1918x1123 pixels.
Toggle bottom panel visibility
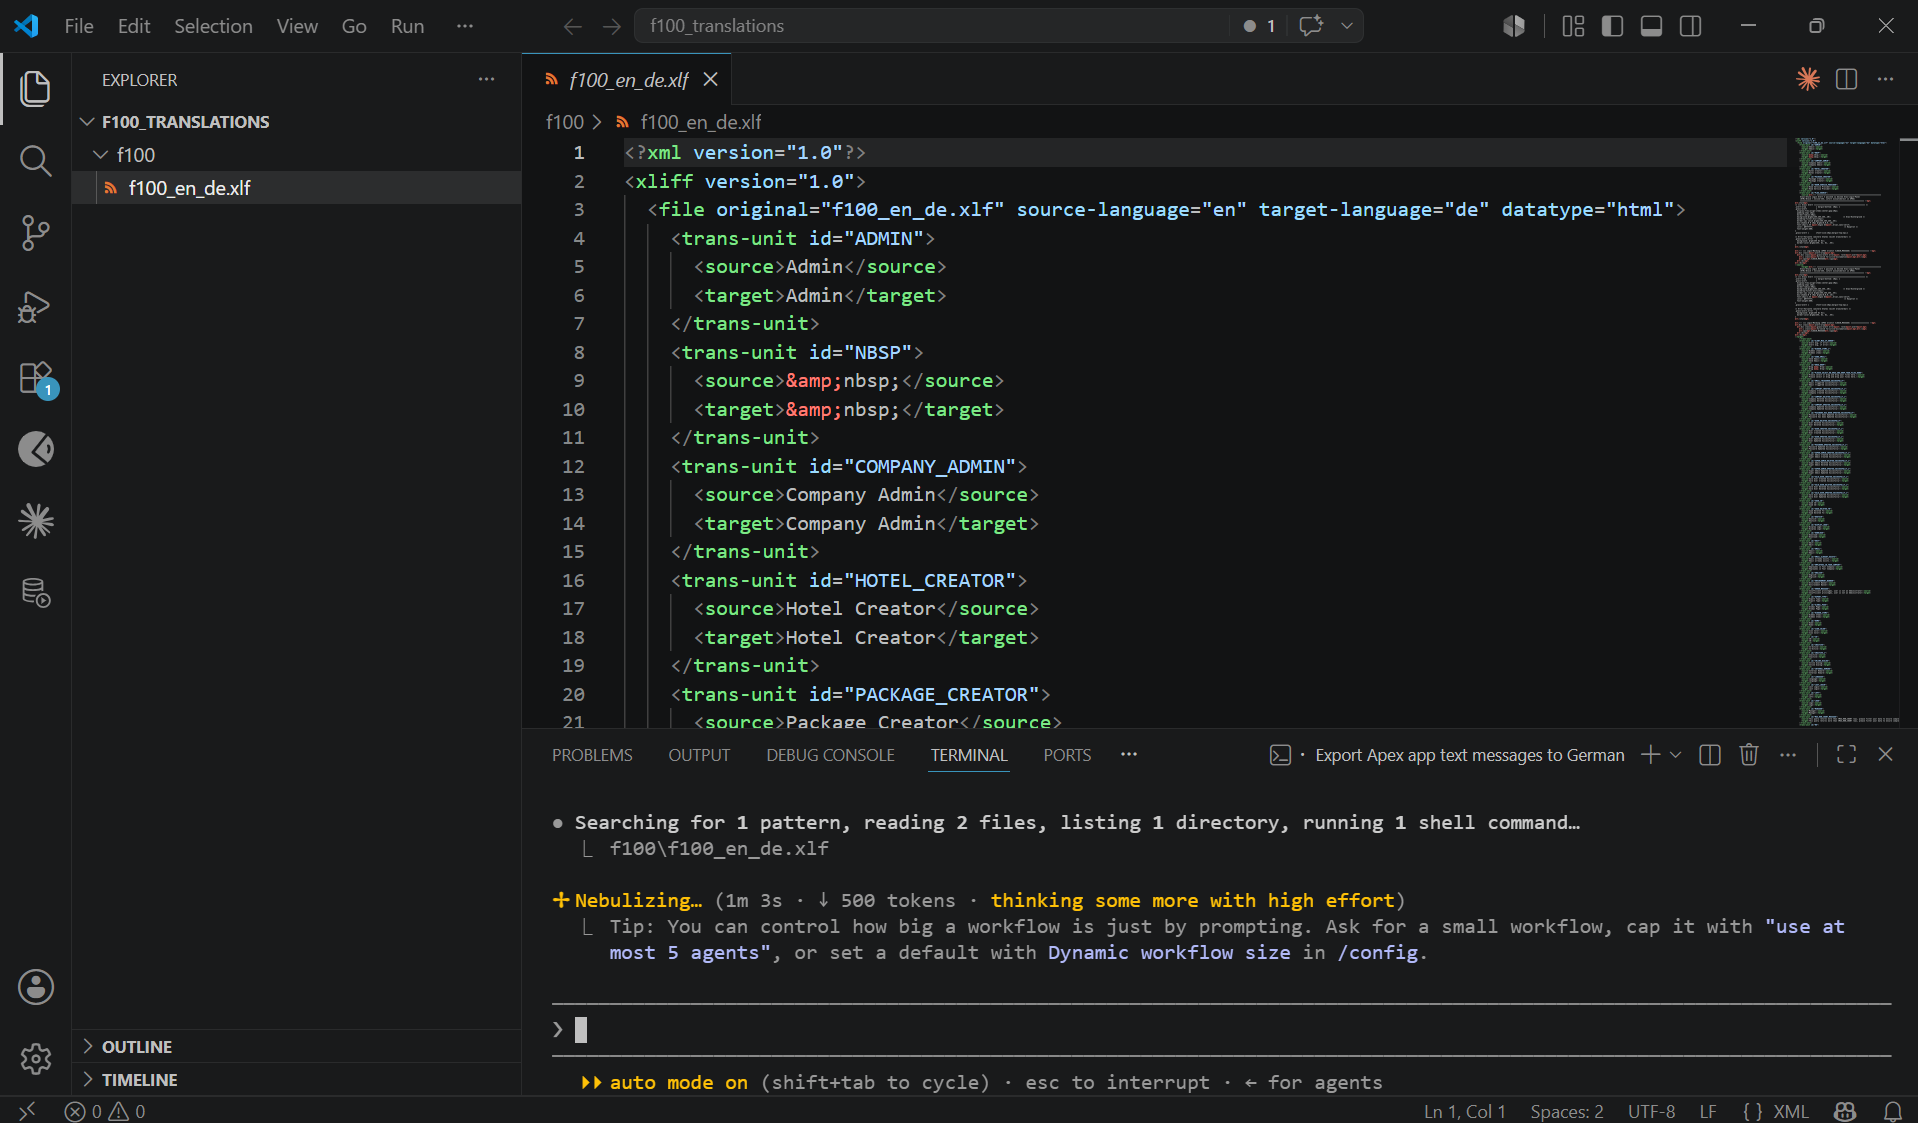[1651, 26]
